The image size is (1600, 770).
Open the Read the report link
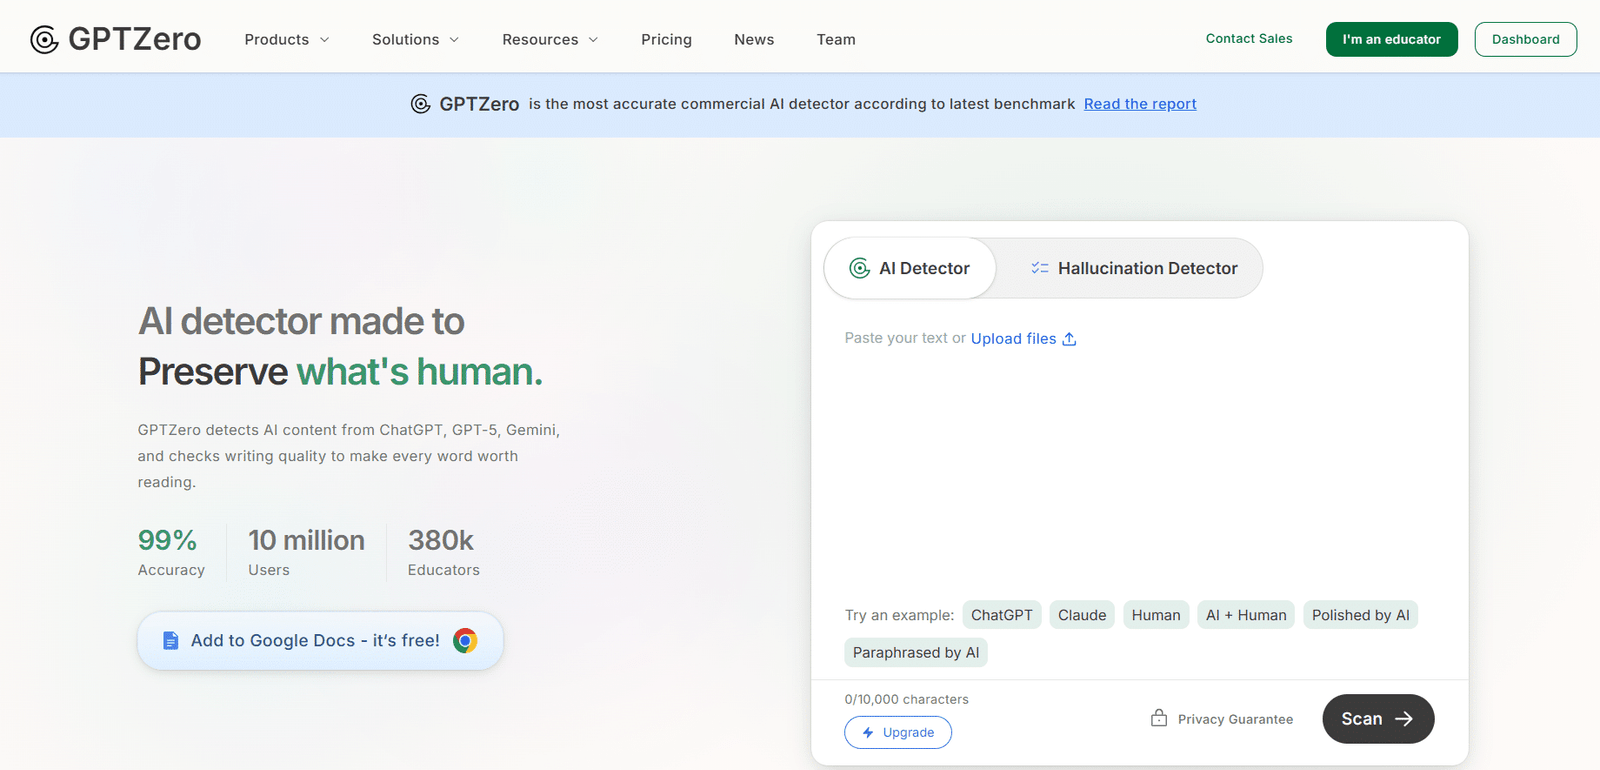(1140, 104)
